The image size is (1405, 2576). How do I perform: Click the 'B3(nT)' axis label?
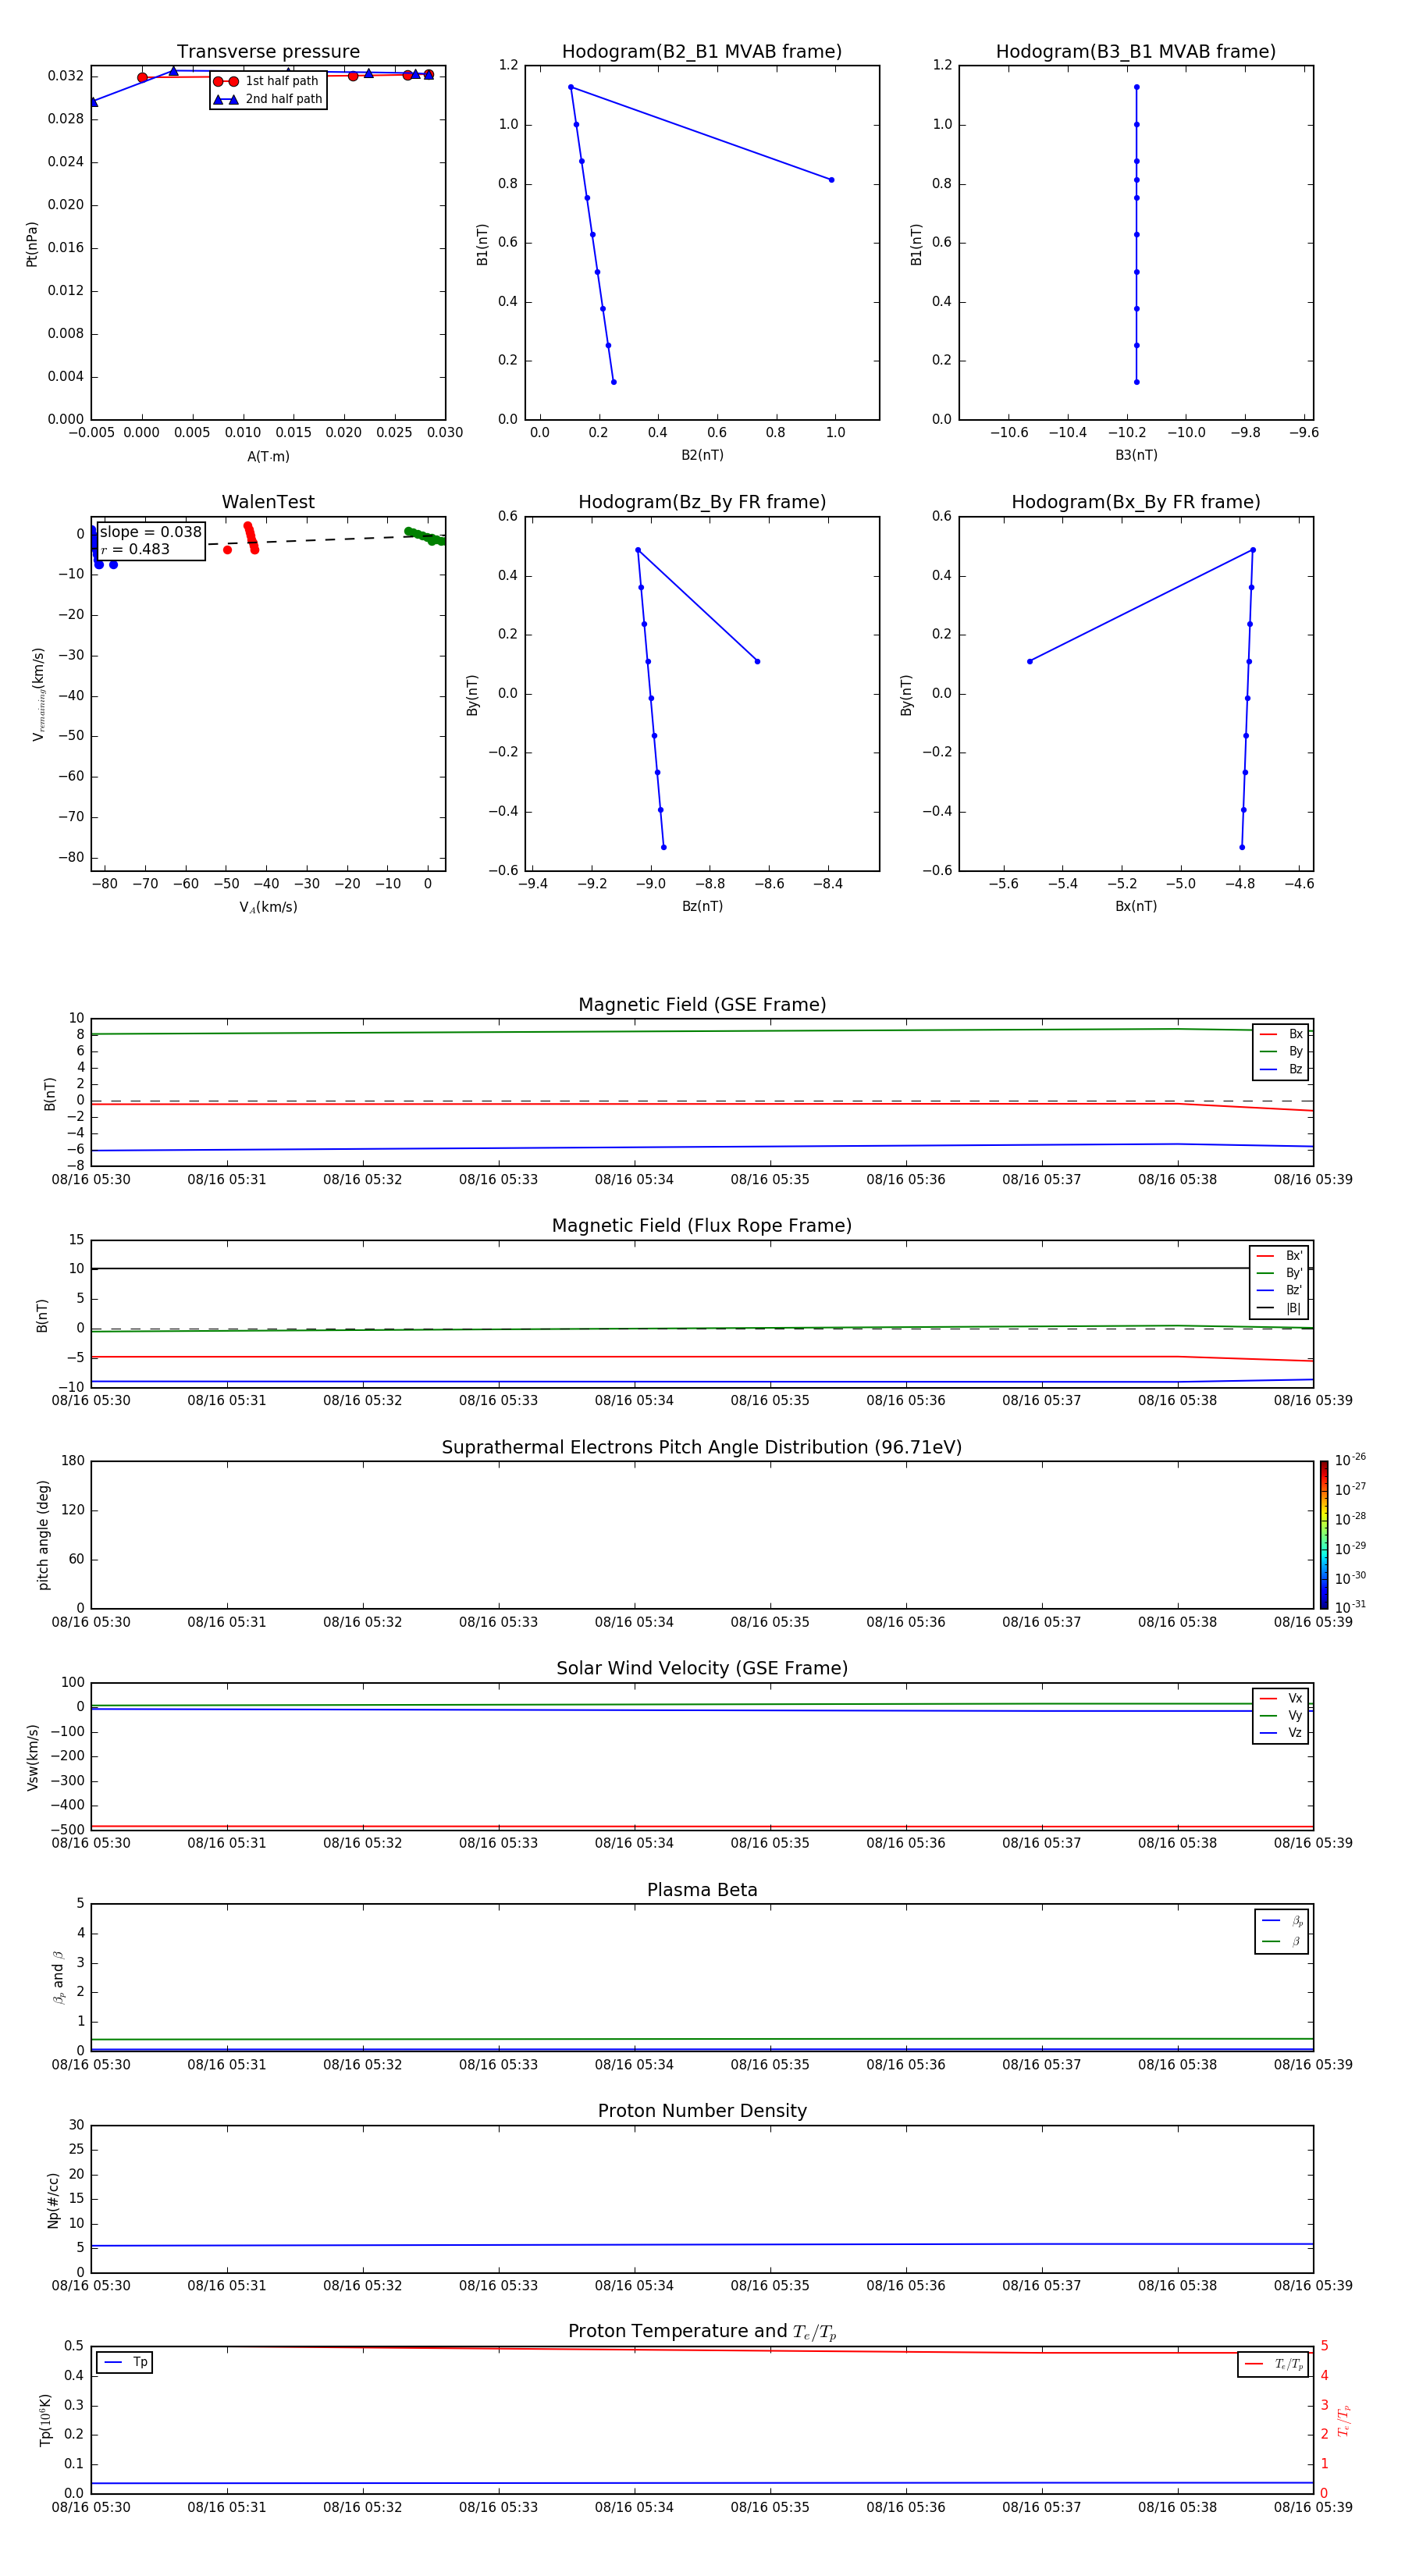pyautogui.click(x=1136, y=456)
